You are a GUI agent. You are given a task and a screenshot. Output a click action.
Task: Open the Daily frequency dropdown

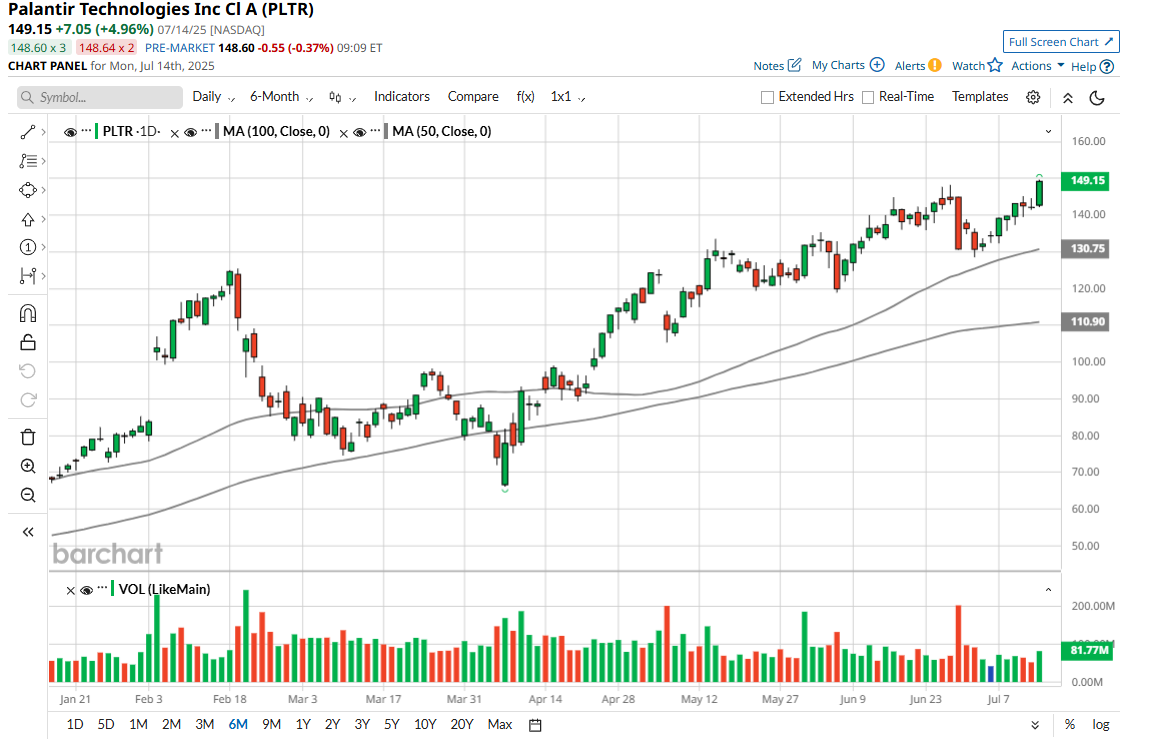point(213,97)
